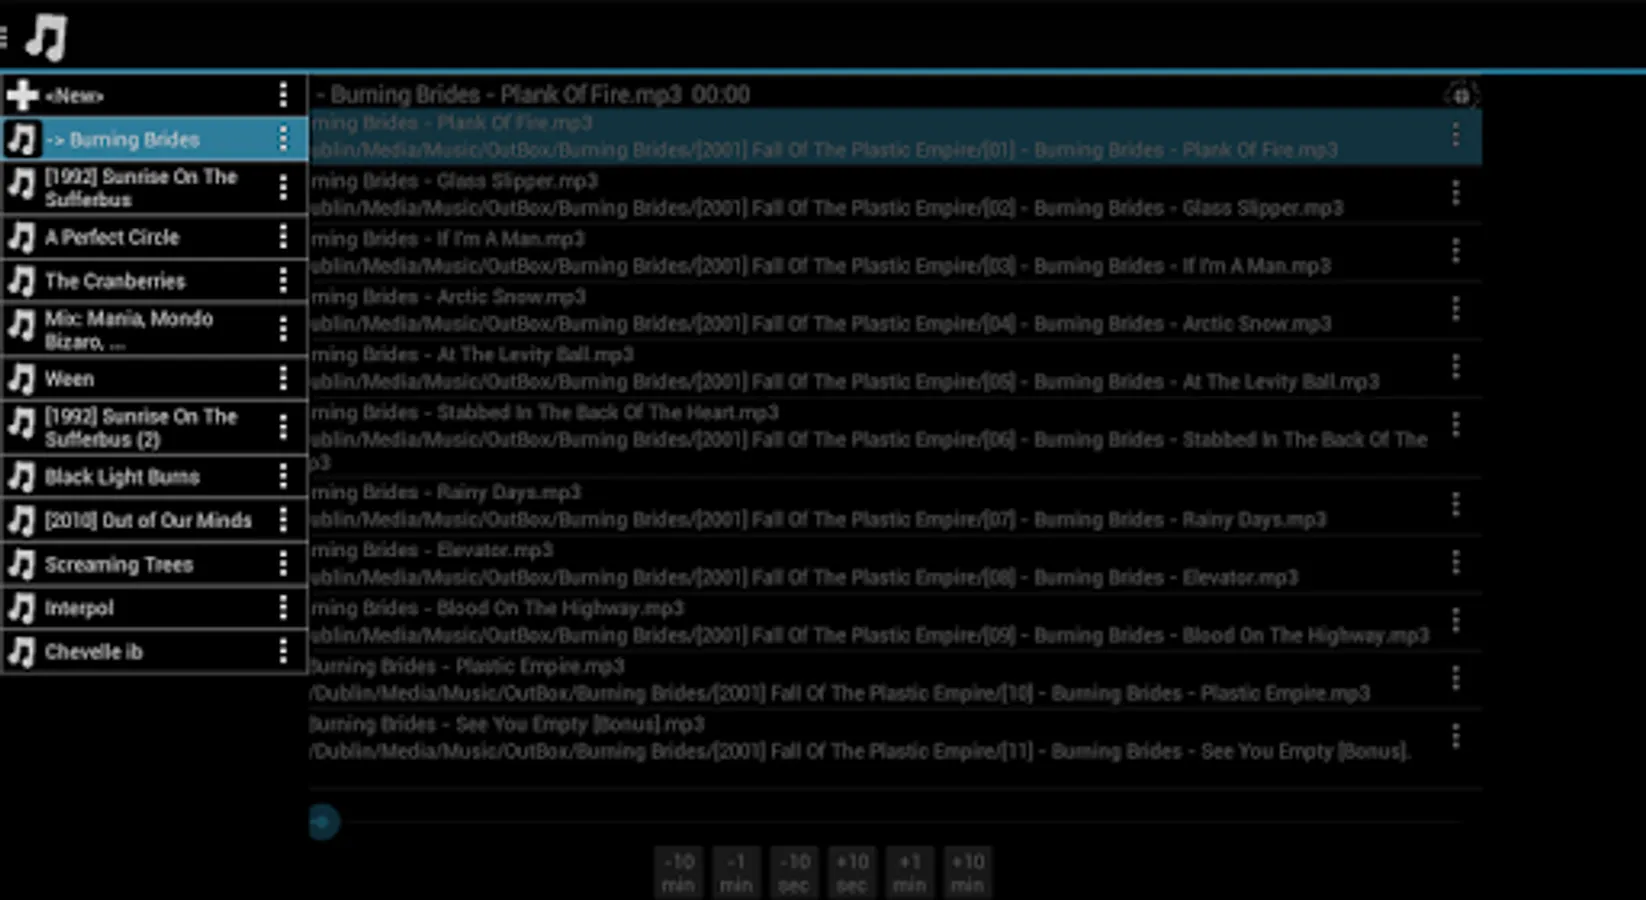Open the overflow menu of the Interpol playlist
The height and width of the screenshot is (900, 1646).
(x=284, y=608)
